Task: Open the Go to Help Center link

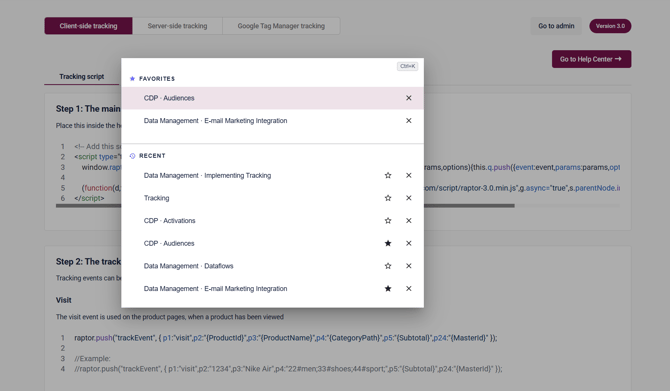Action: (x=591, y=59)
